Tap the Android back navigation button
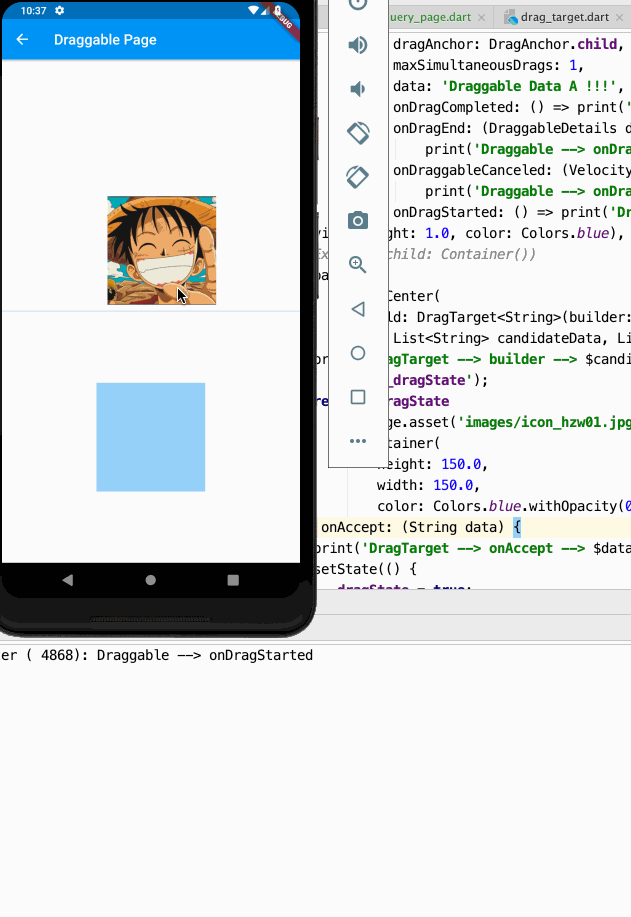The image size is (631, 917). [x=68, y=580]
